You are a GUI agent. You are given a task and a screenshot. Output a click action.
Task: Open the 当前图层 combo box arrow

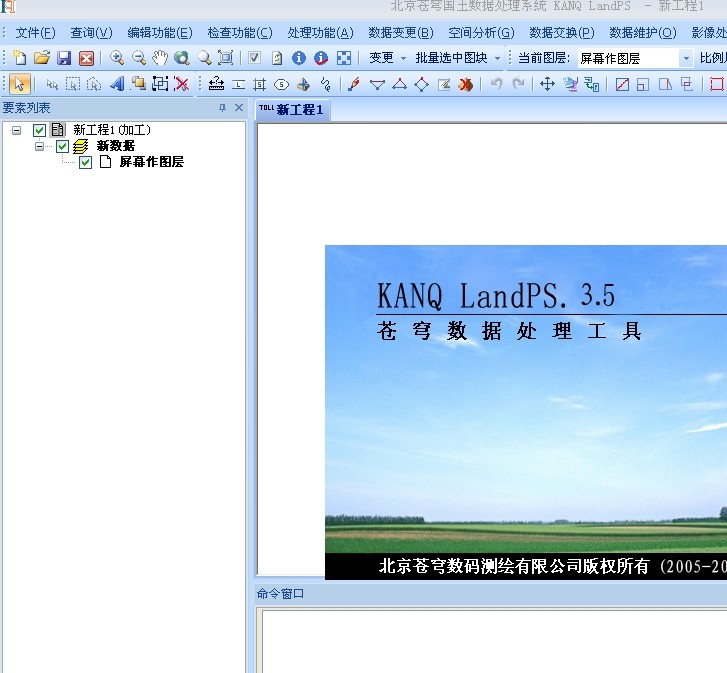pyautogui.click(x=686, y=58)
